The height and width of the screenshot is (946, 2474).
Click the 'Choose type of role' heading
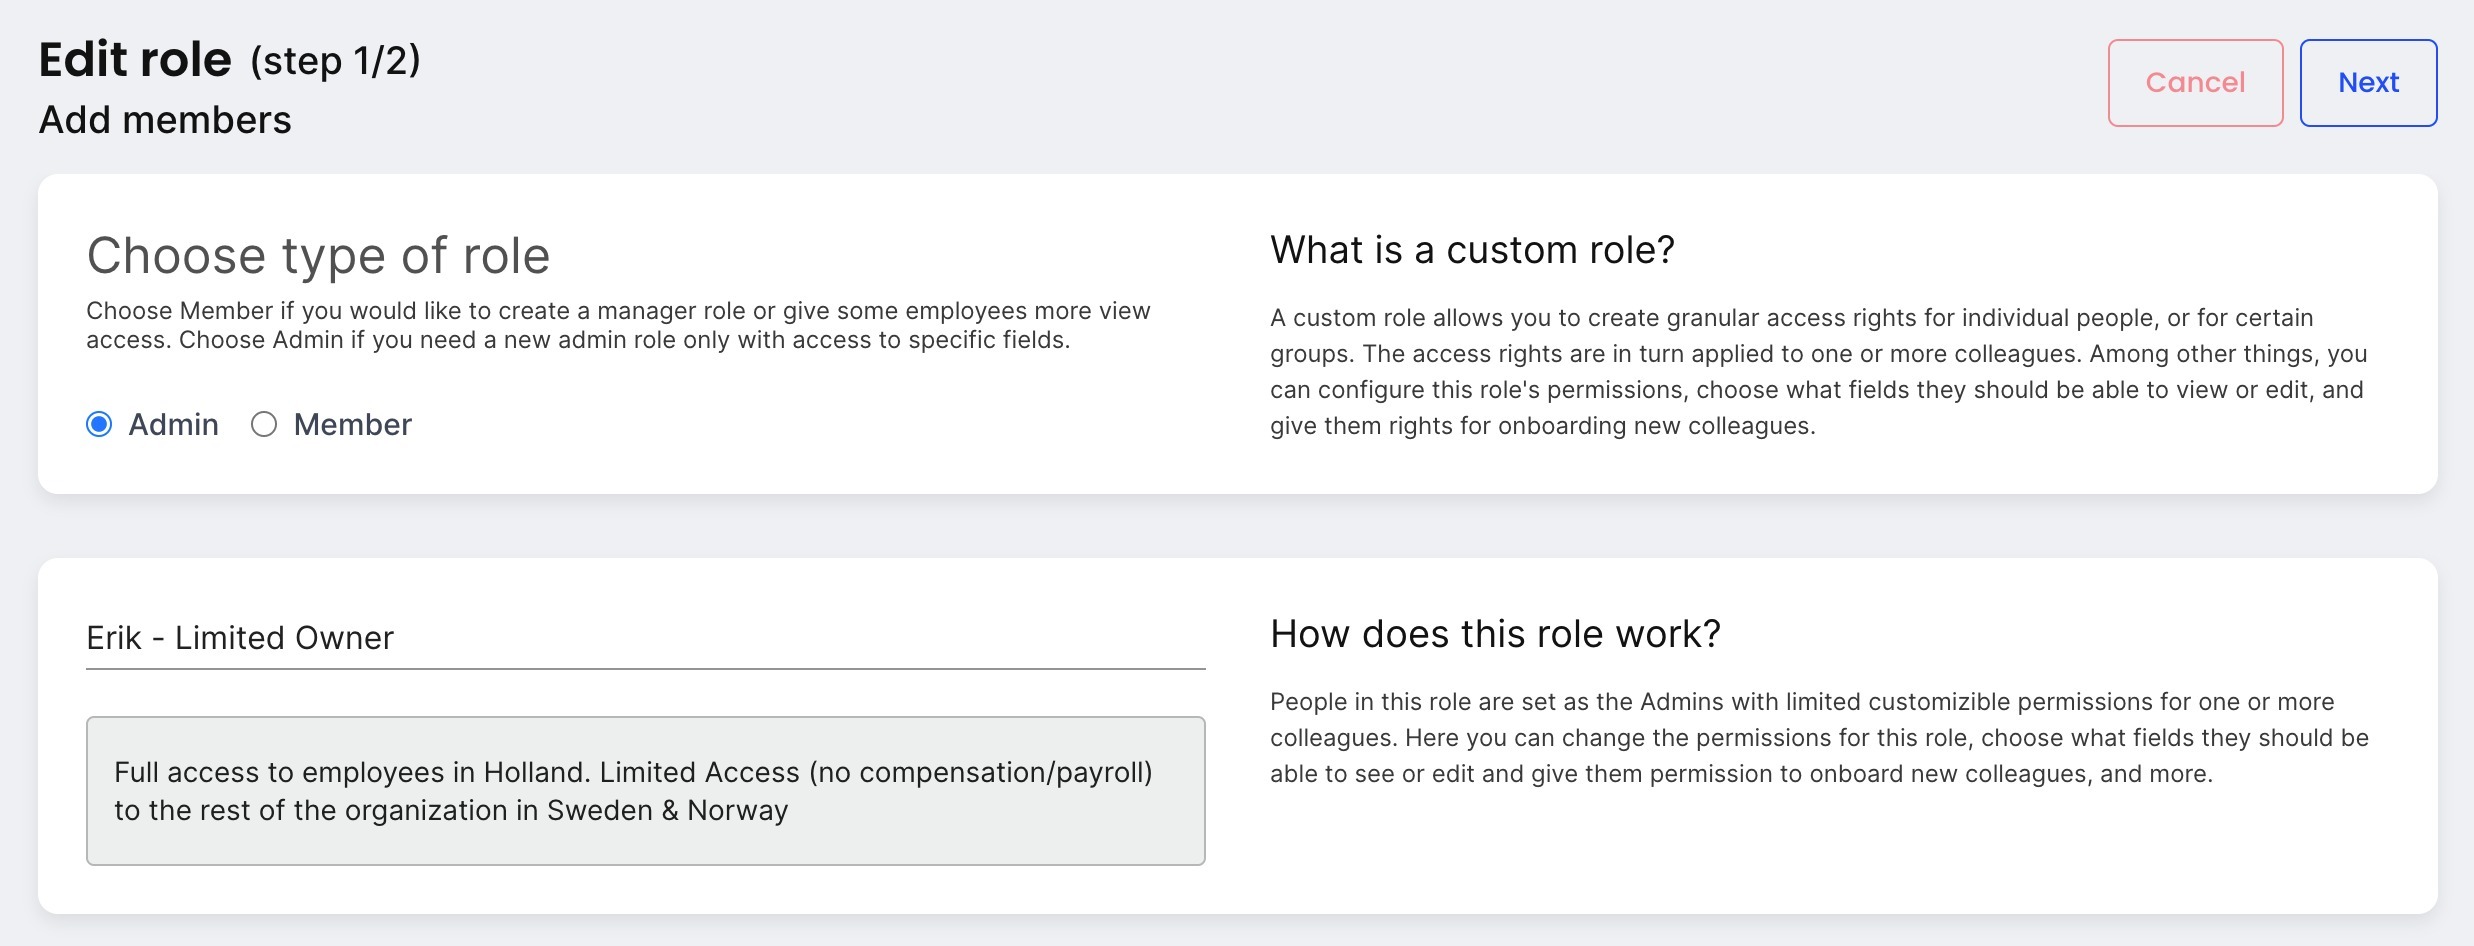[x=318, y=256]
